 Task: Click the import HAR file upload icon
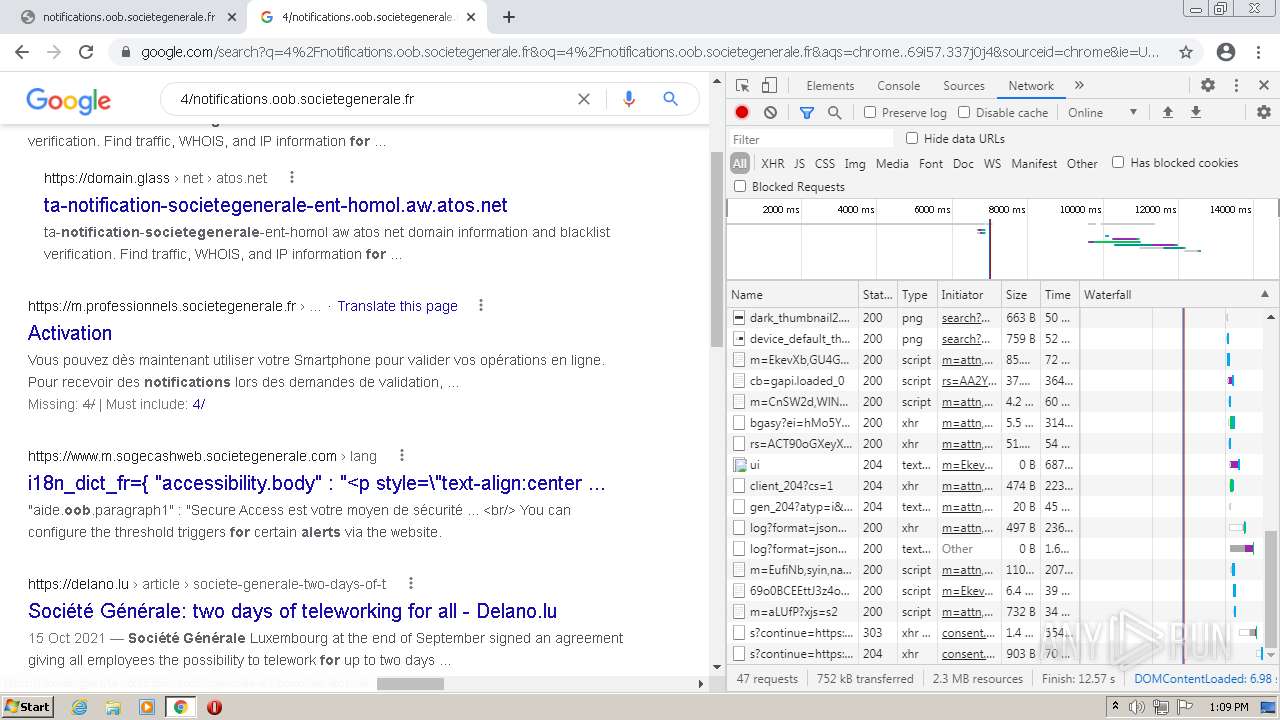pyautogui.click(x=1167, y=113)
